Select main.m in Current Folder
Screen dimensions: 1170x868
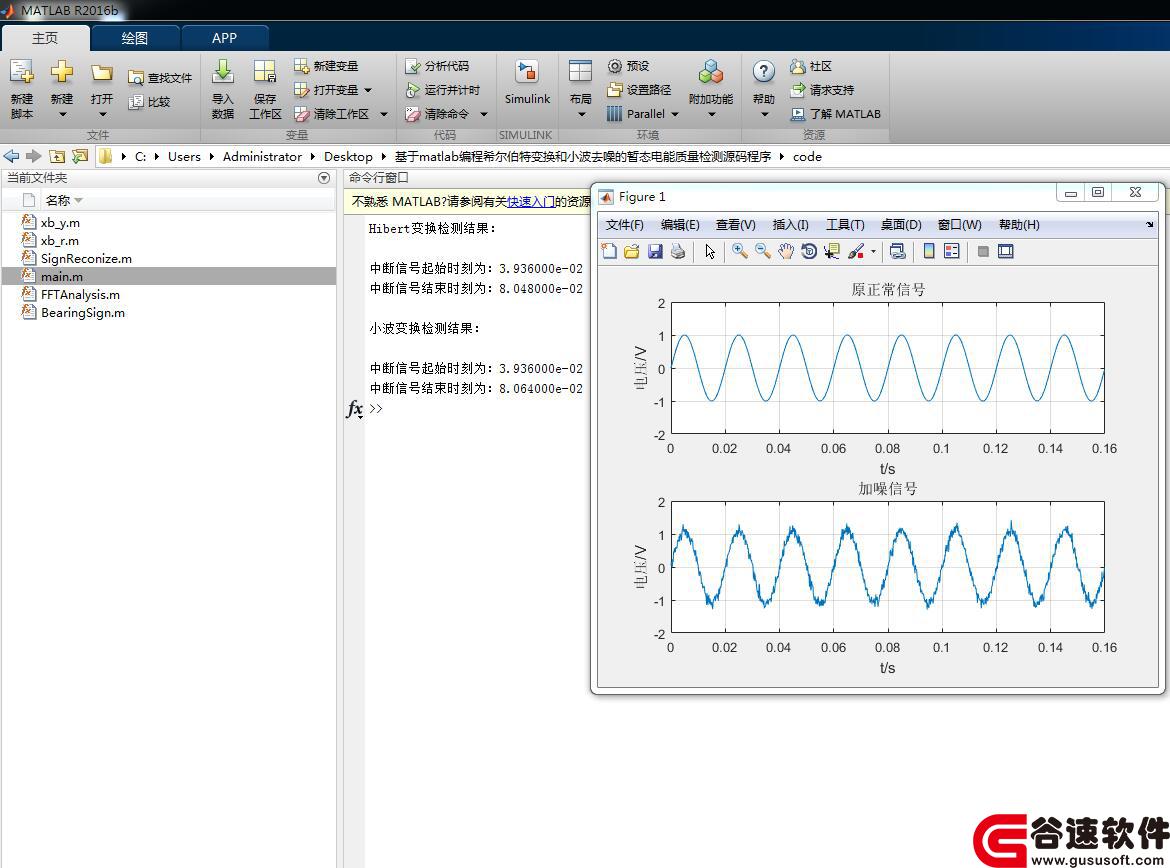click(x=169, y=276)
